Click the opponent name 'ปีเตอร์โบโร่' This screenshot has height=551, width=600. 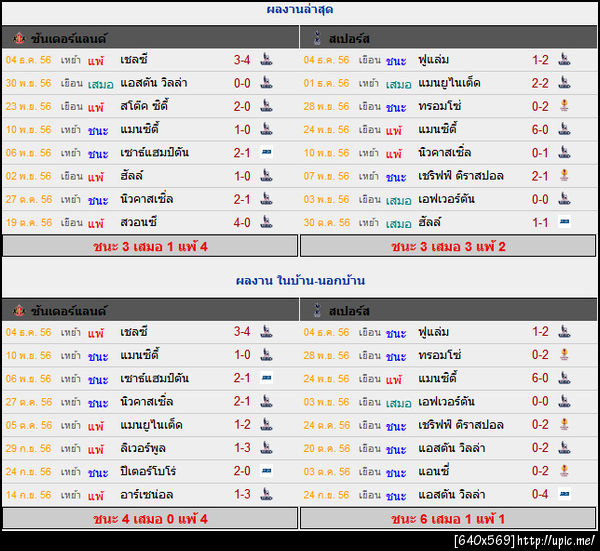pos(148,471)
